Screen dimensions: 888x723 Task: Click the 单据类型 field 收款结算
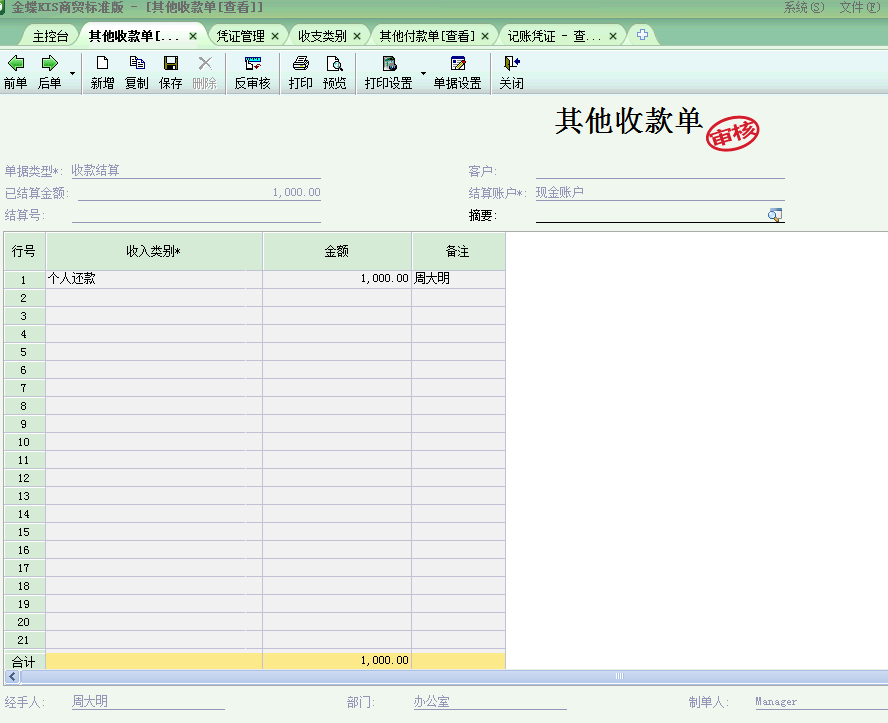[196, 170]
